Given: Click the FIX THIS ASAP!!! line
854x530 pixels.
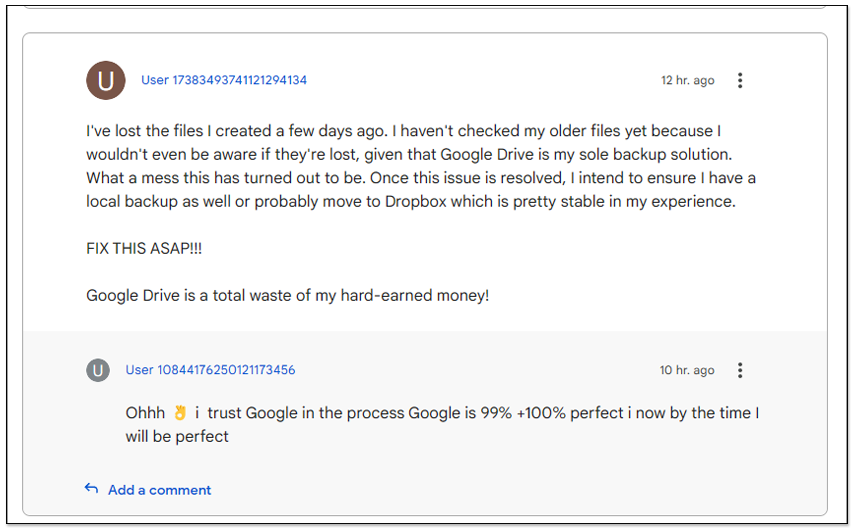Looking at the screenshot, I should (144, 248).
